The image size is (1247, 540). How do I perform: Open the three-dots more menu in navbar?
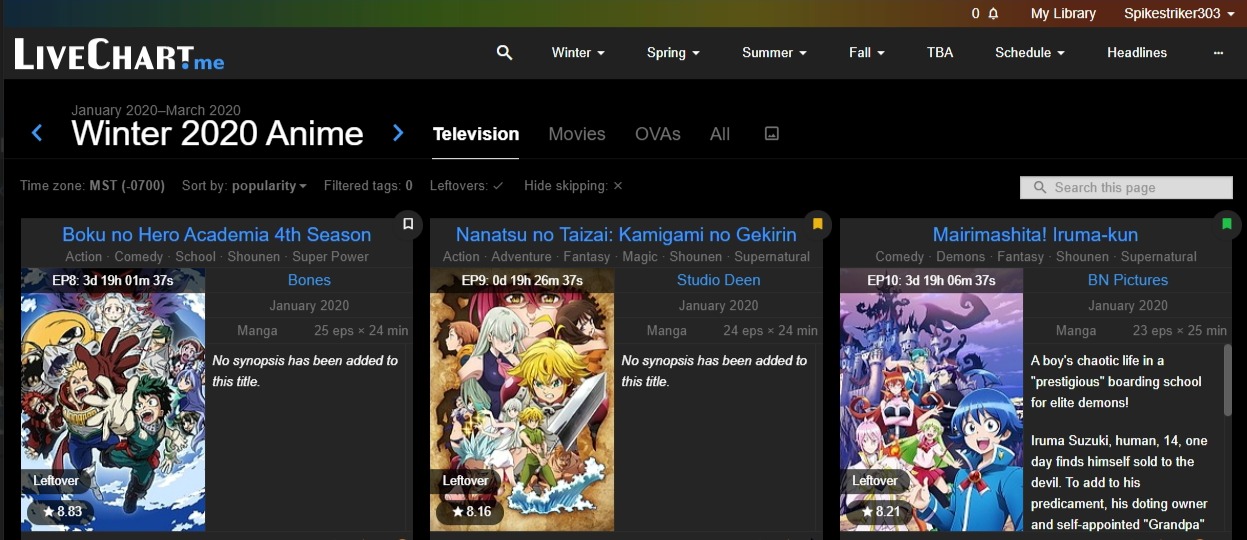[1218, 52]
